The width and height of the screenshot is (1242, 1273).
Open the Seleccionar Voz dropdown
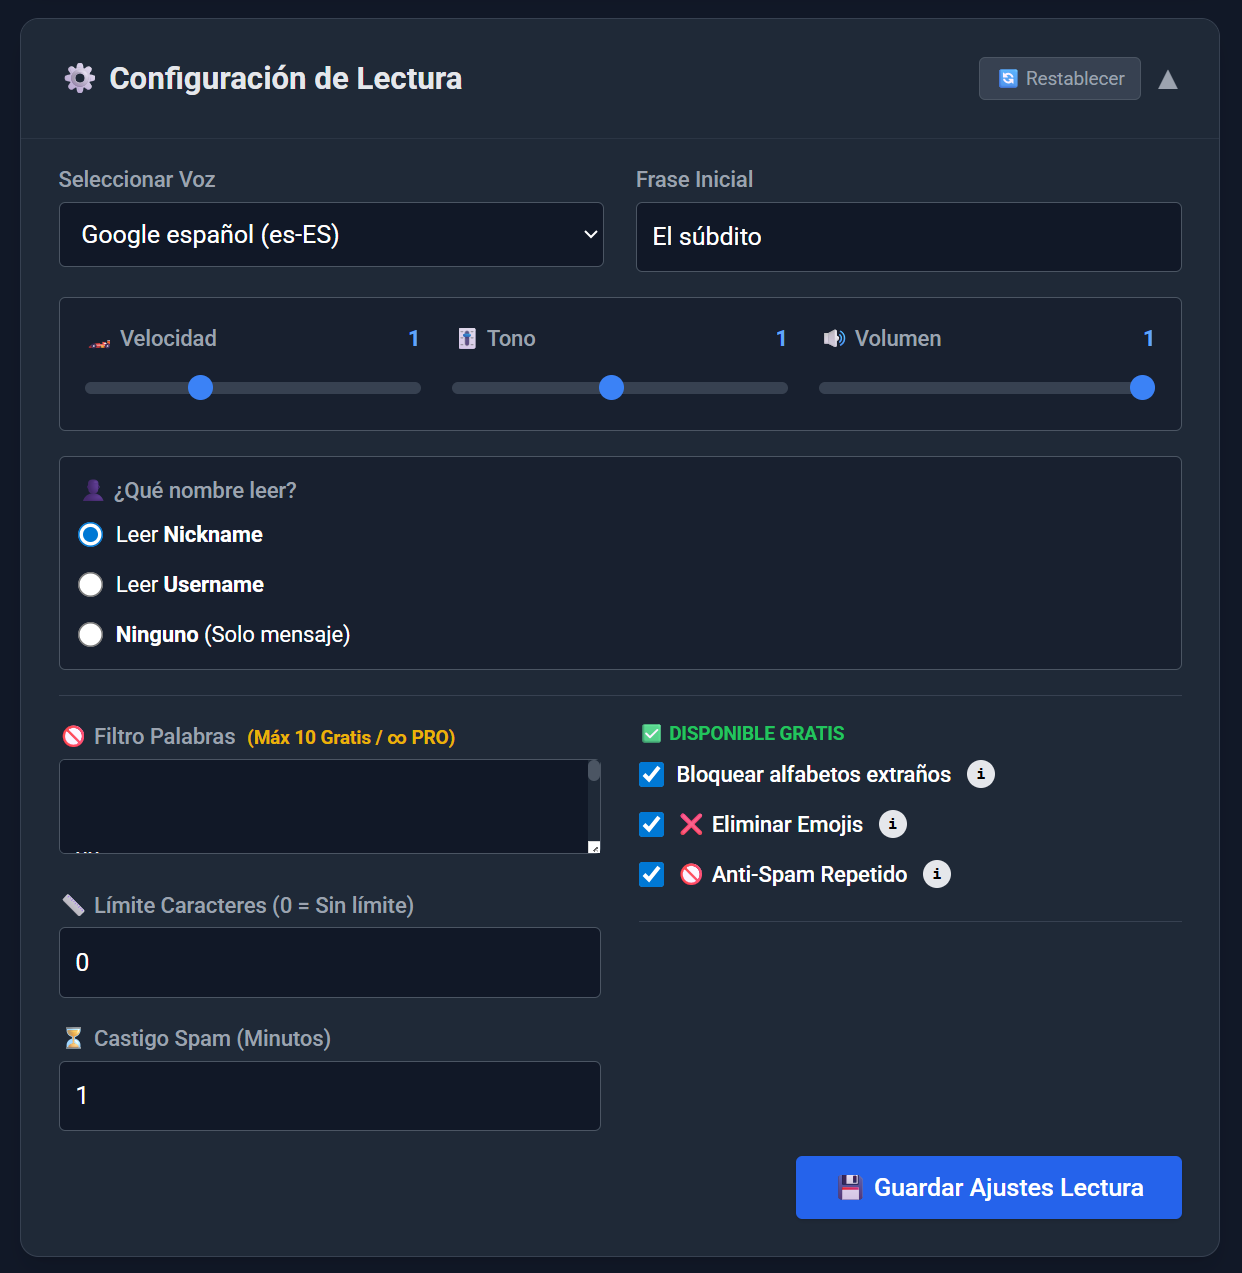pyautogui.click(x=331, y=235)
